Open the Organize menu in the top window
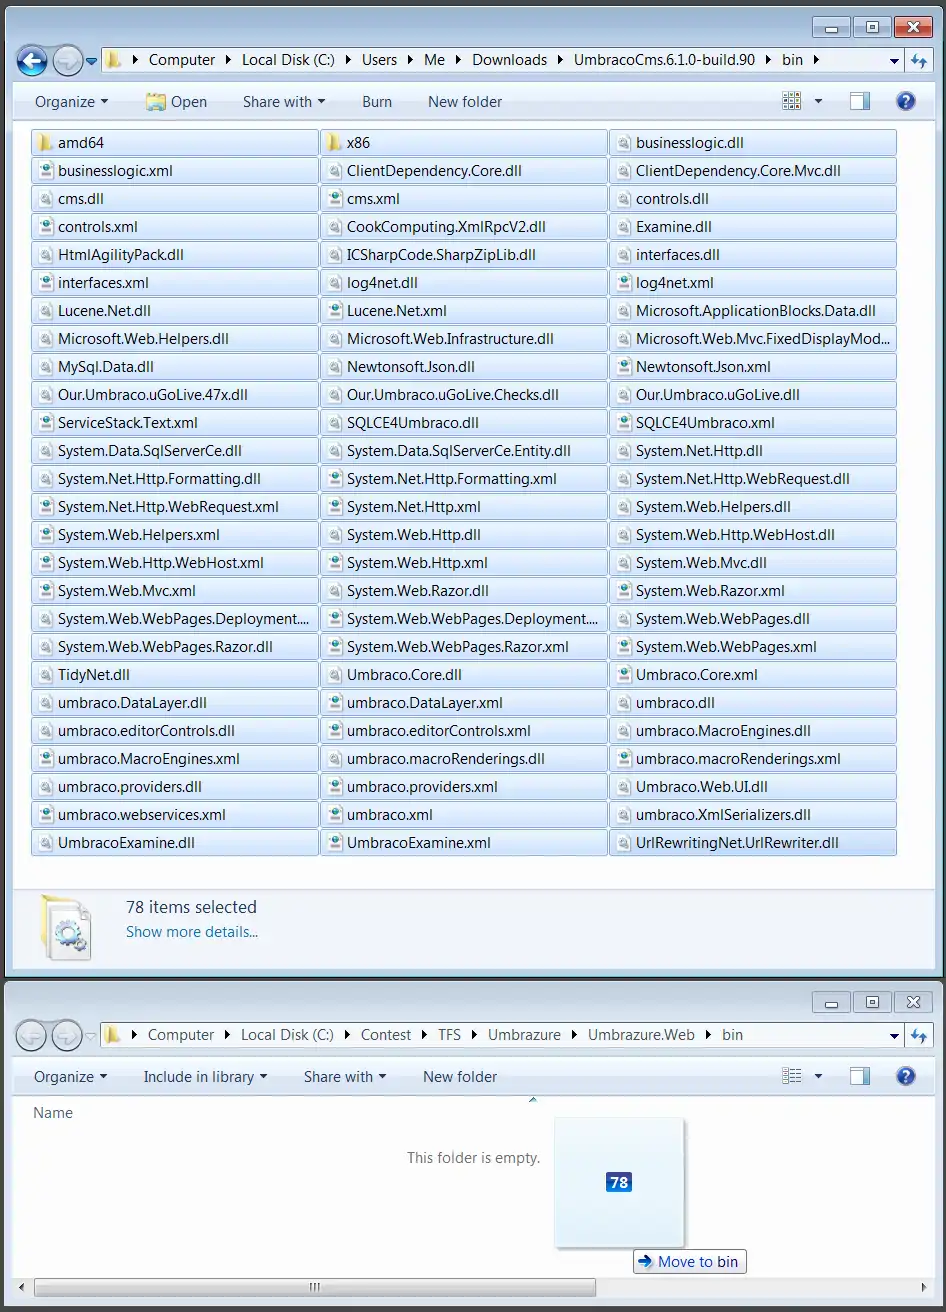946x1312 pixels. click(71, 101)
